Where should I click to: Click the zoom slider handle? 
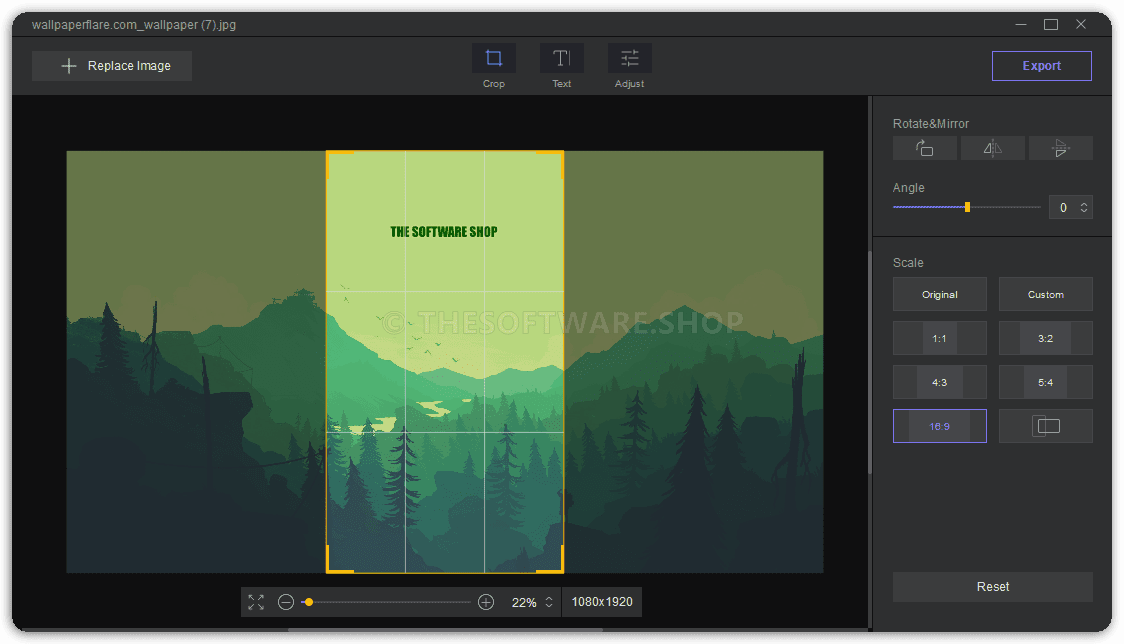(309, 602)
